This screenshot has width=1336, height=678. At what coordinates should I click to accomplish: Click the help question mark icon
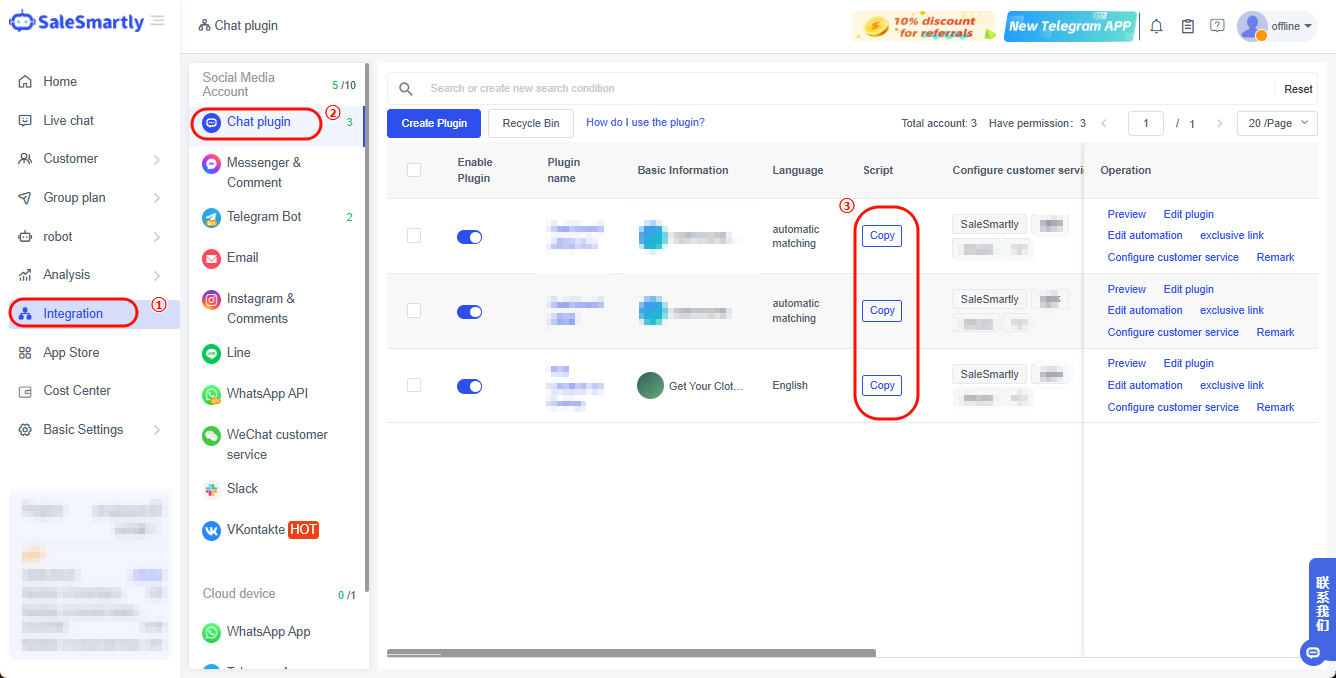click(1217, 26)
